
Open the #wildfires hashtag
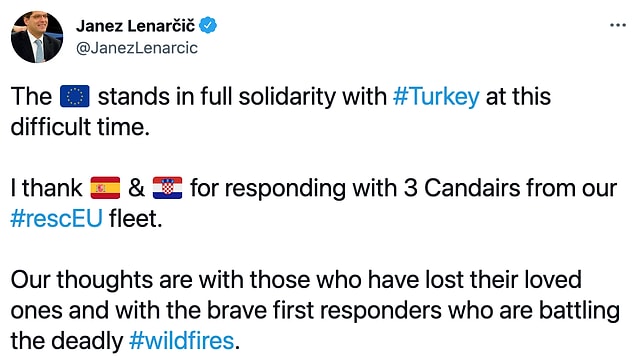point(182,340)
